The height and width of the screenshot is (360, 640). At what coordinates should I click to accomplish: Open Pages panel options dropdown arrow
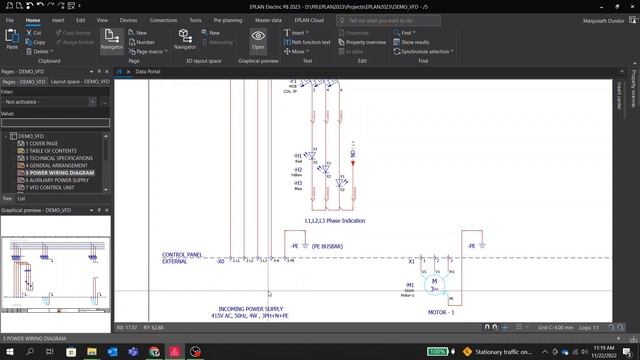pos(91,71)
